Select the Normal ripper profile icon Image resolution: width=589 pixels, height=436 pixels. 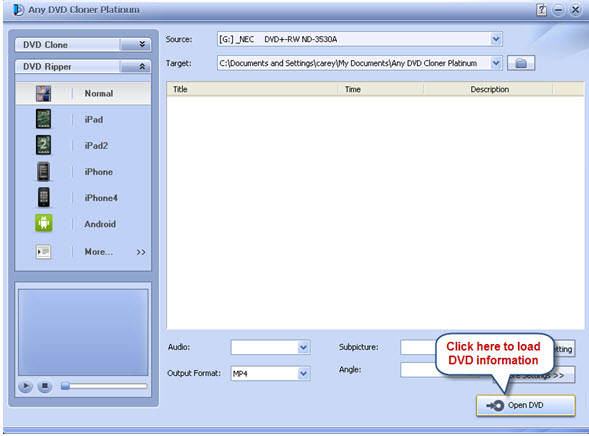click(x=43, y=94)
